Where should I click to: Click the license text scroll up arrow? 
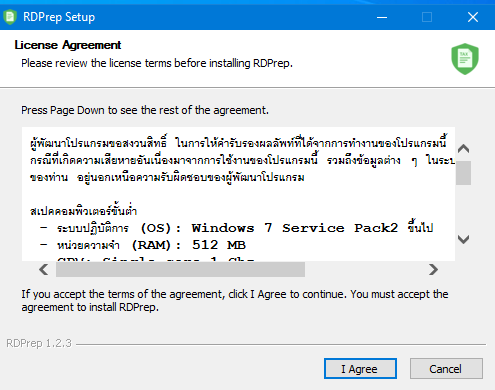tap(464, 149)
